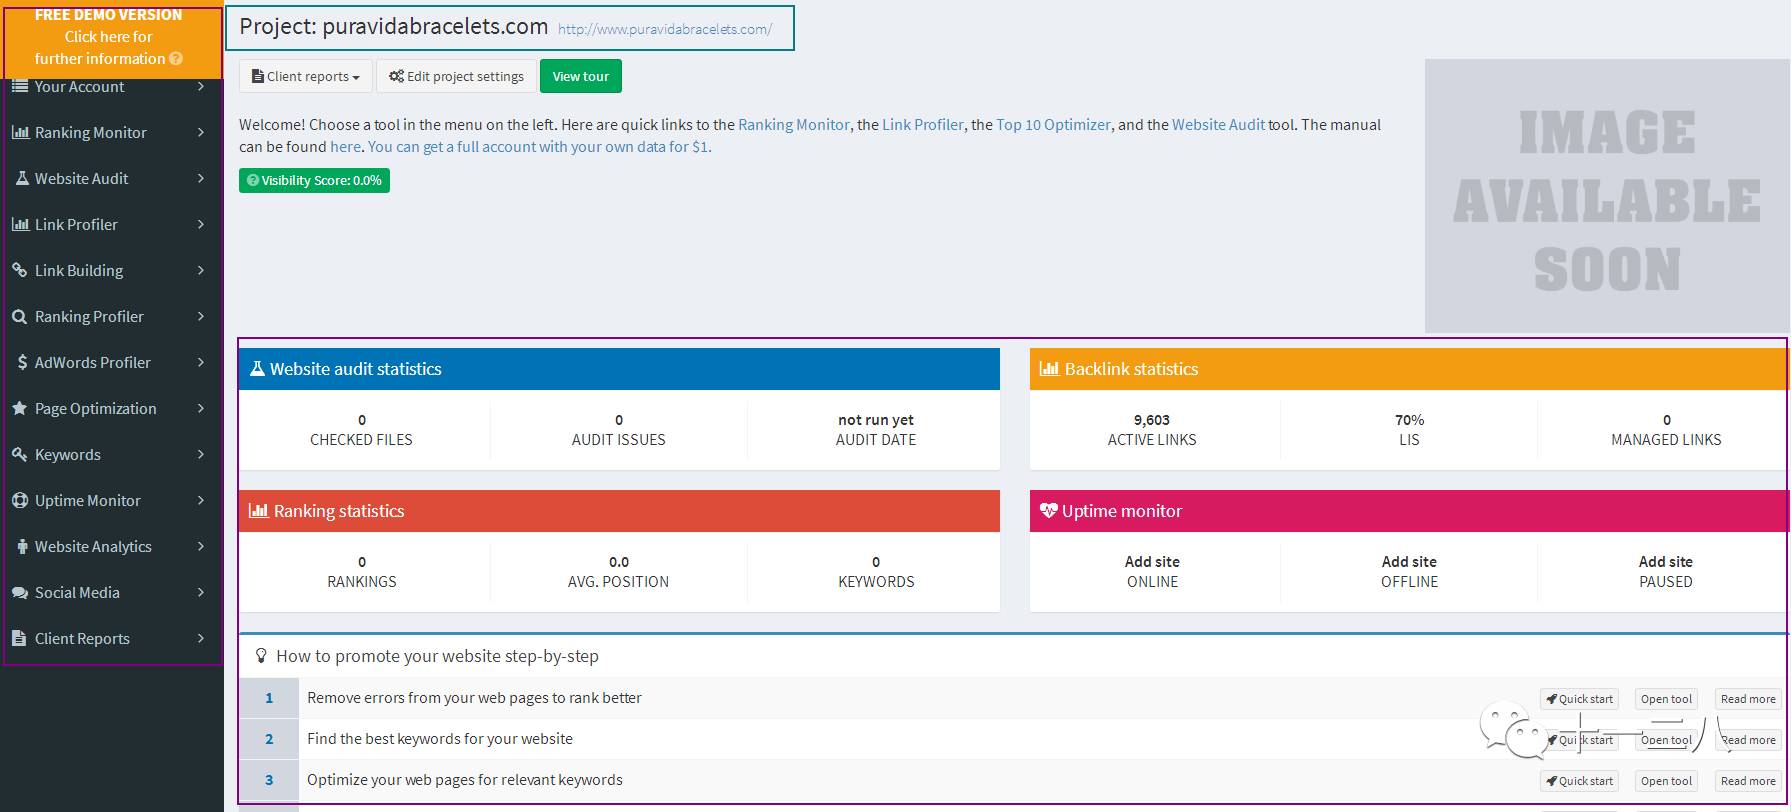Click the 'not run yet' AUDIT DATE value
This screenshot has width=1791, height=812.
[x=876, y=420]
